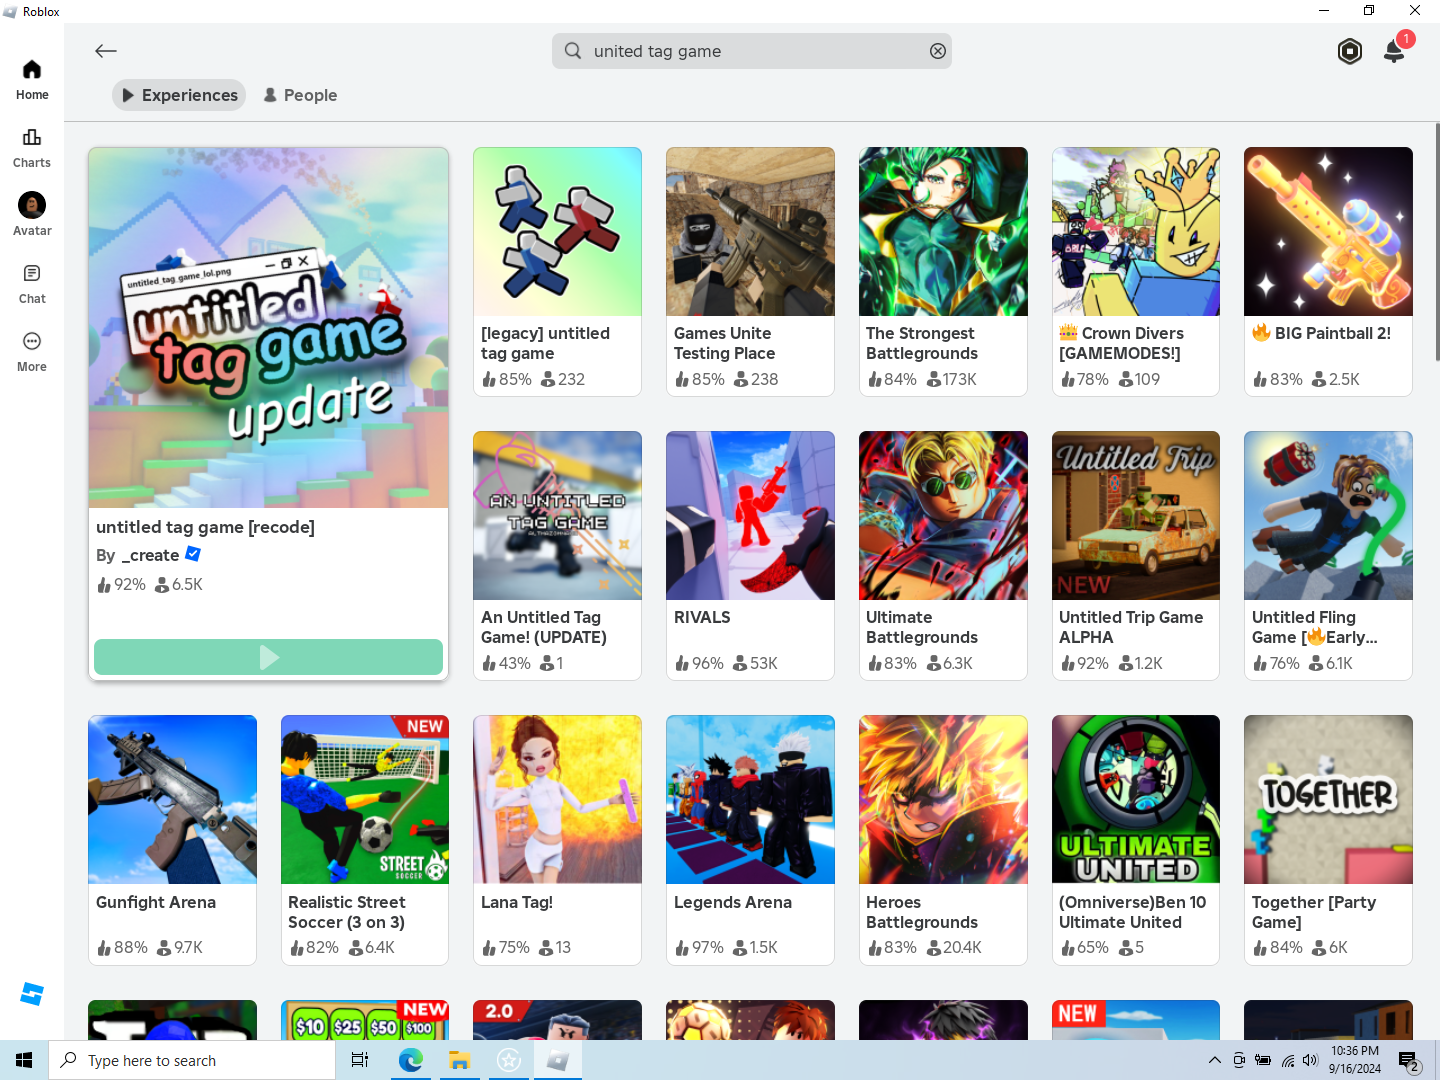Show hidden system tray icons
This screenshot has height=1080, width=1440.
coord(1214,1060)
